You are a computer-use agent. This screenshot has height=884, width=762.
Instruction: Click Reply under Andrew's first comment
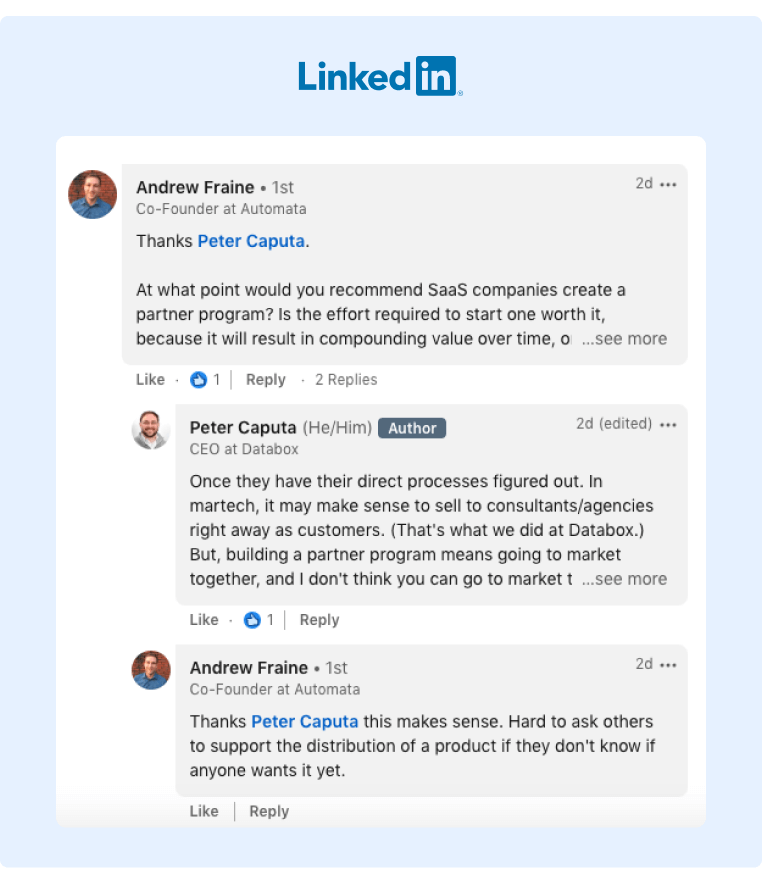pyautogui.click(x=265, y=379)
